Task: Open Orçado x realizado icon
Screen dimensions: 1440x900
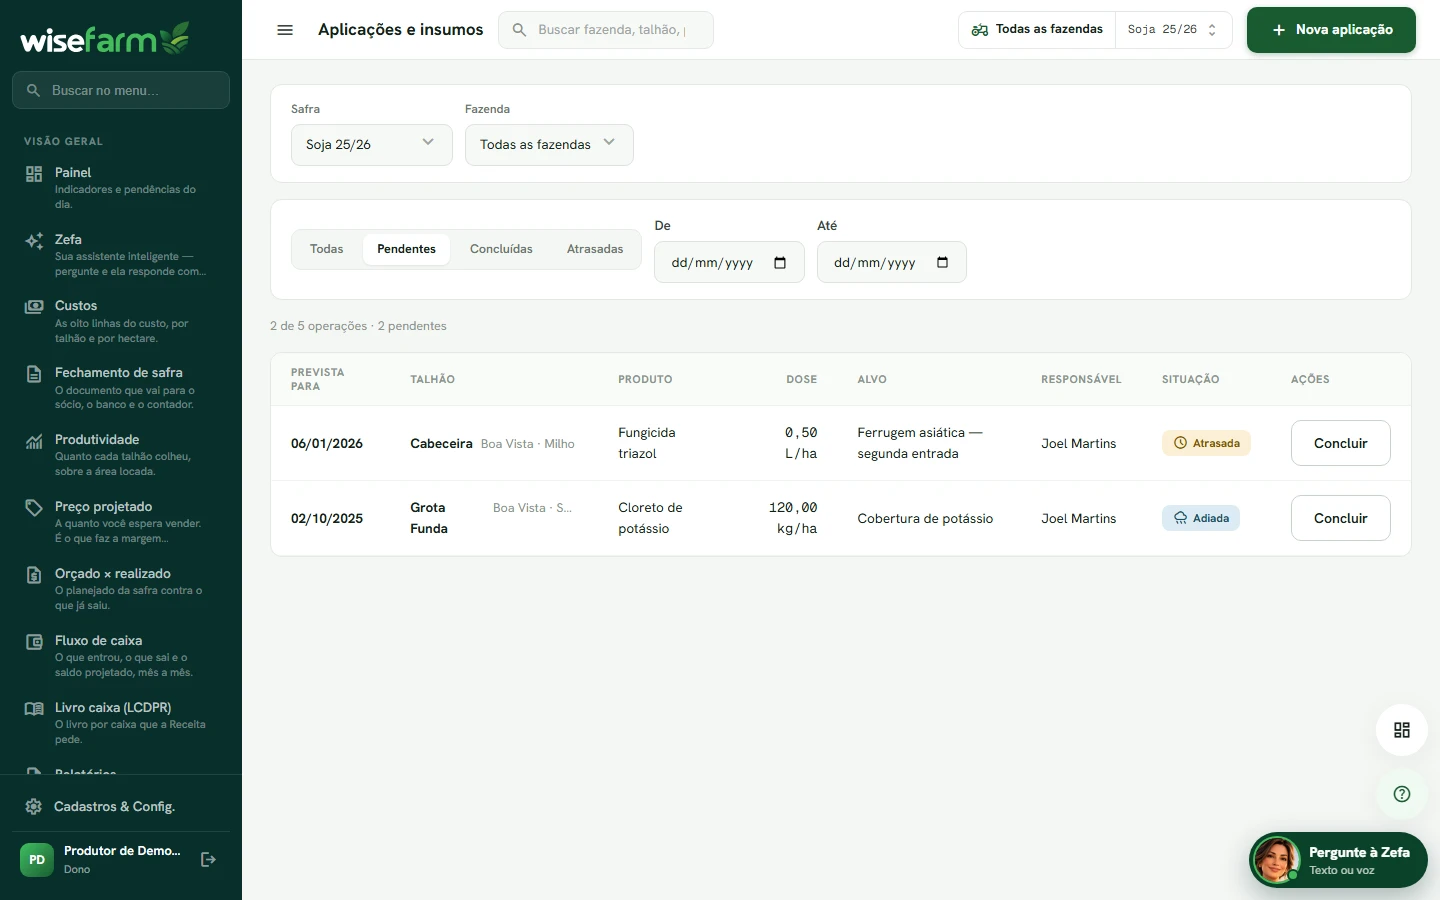Action: (x=34, y=575)
